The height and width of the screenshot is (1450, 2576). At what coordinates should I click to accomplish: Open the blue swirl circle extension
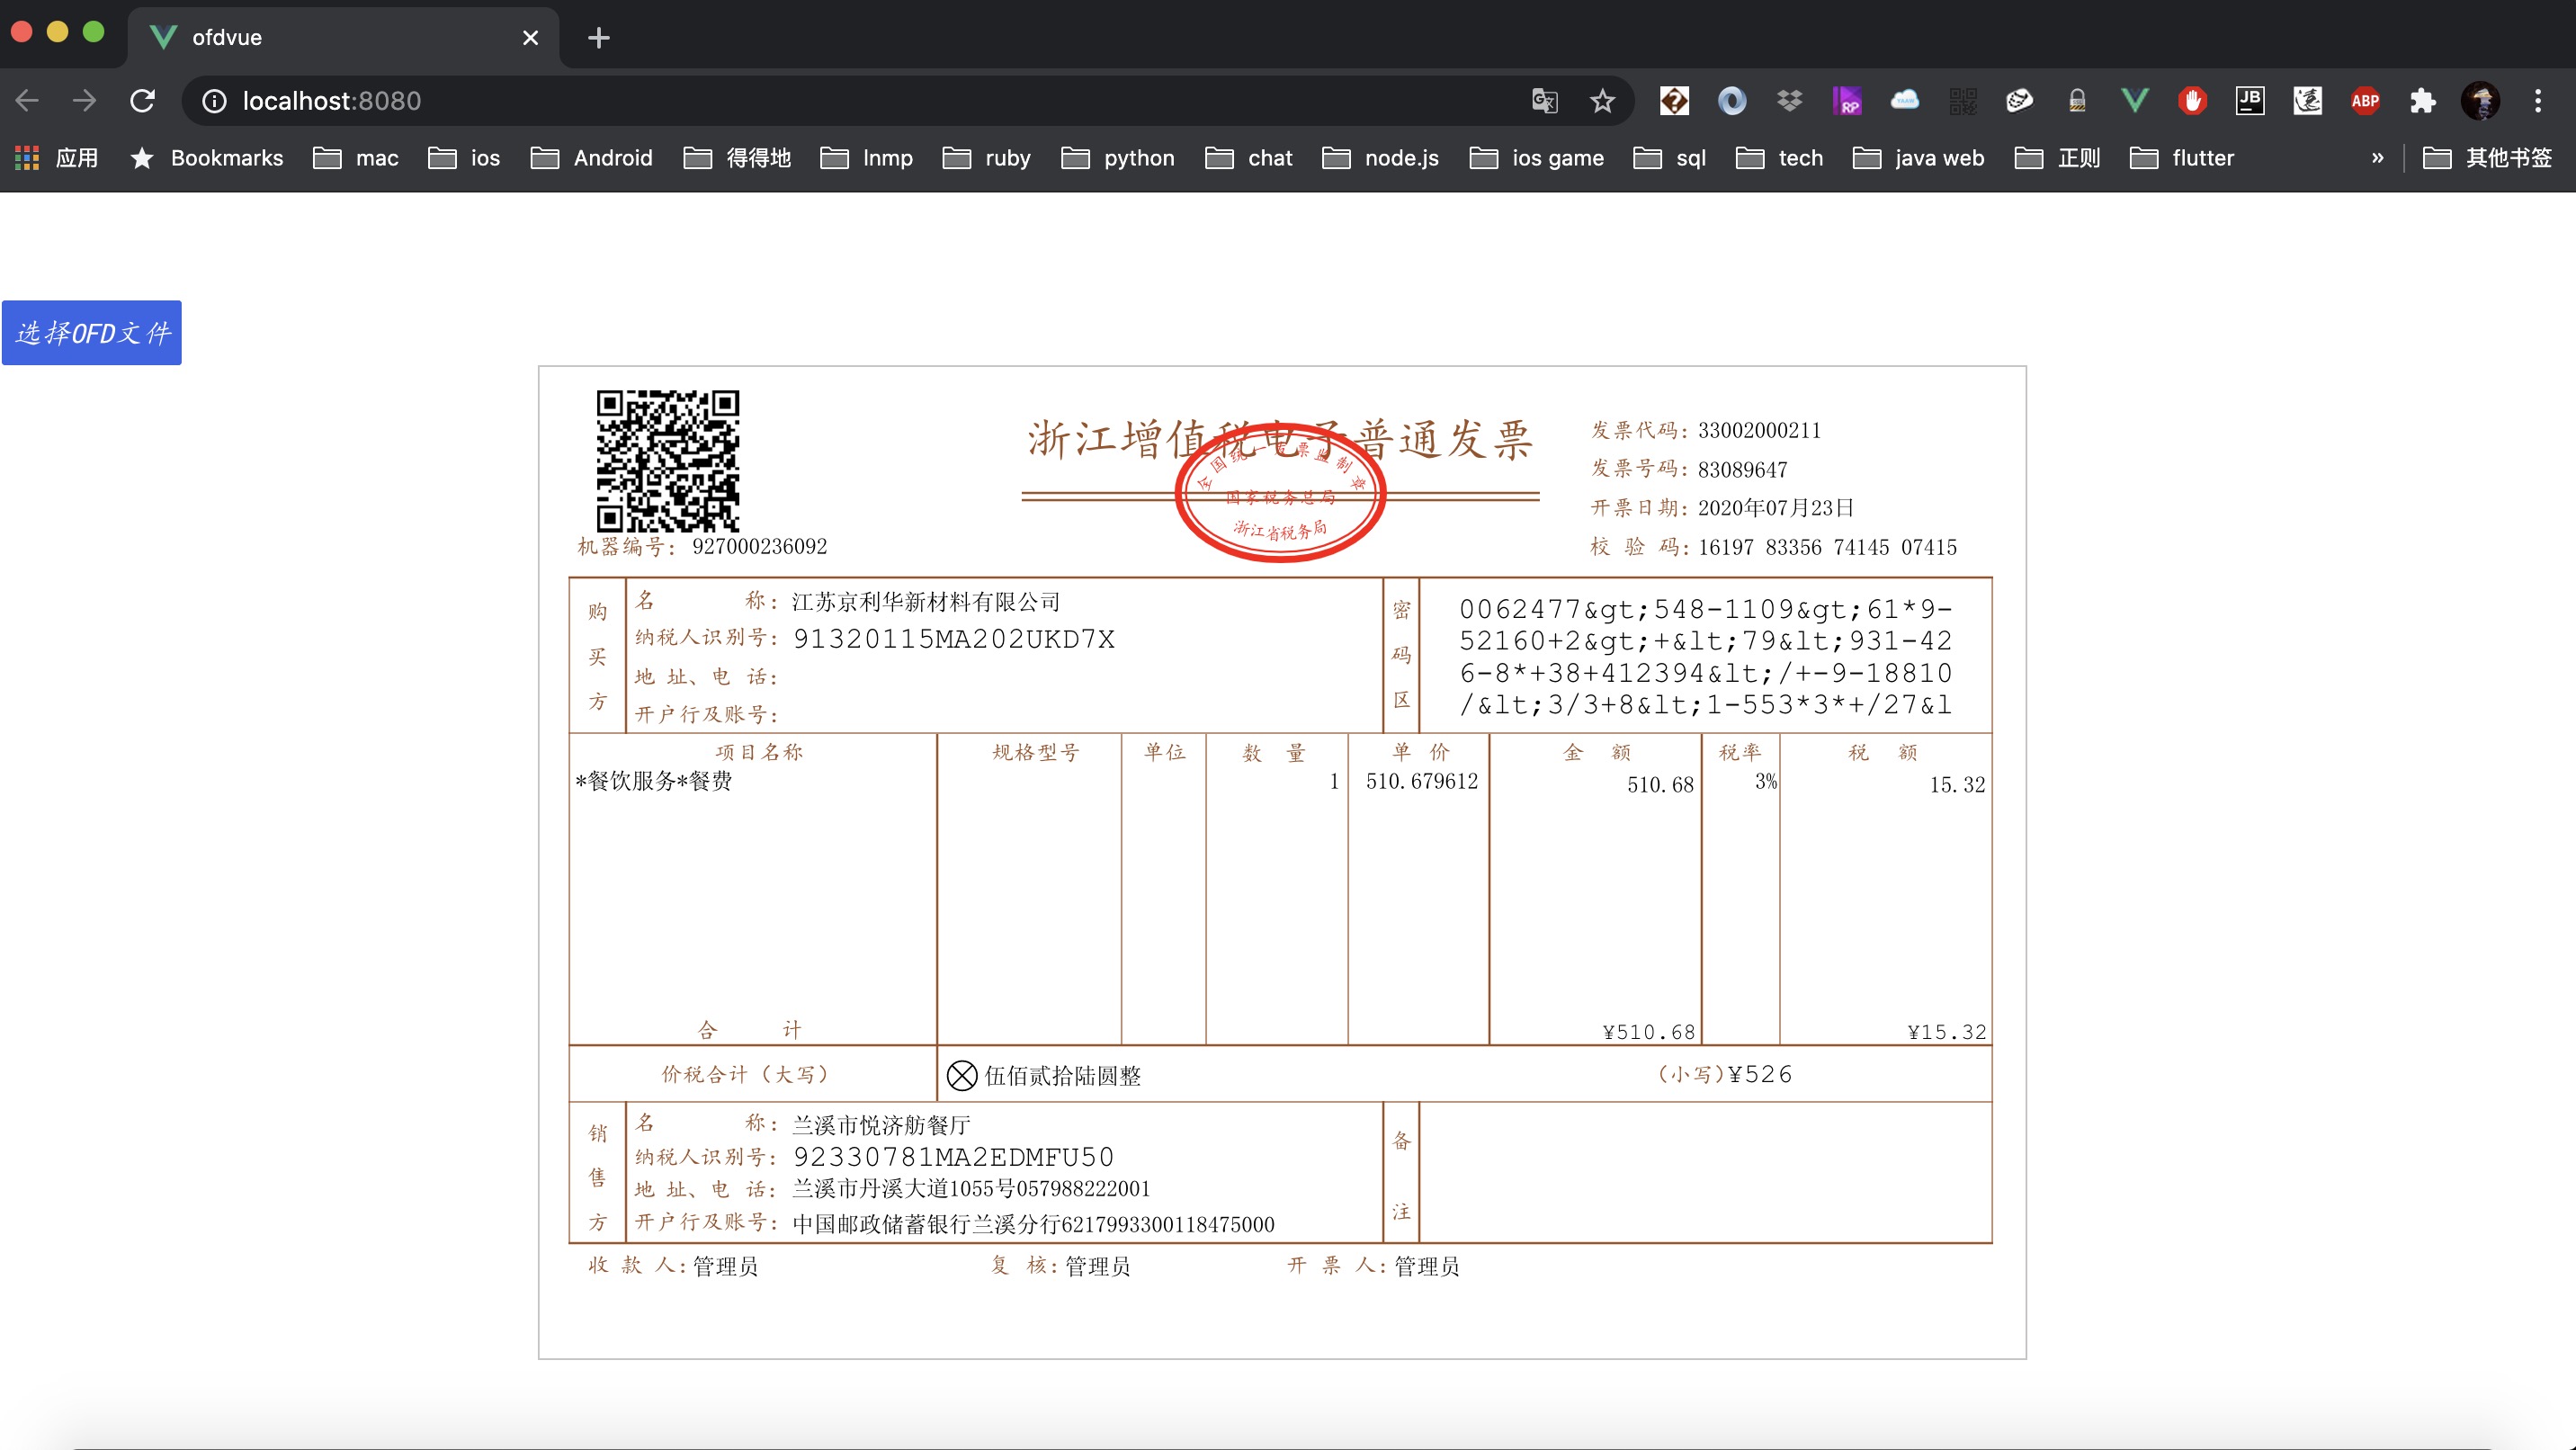(1732, 100)
